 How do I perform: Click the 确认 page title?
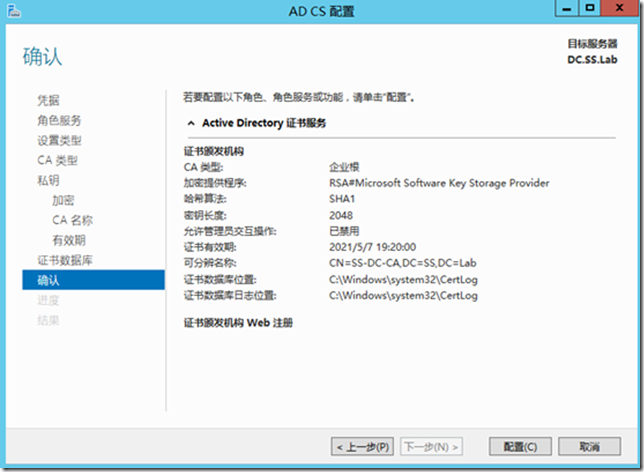click(x=42, y=57)
